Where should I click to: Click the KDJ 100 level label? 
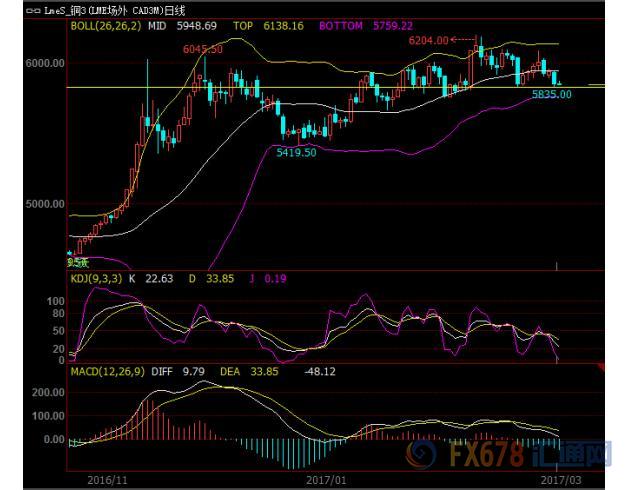(55, 301)
